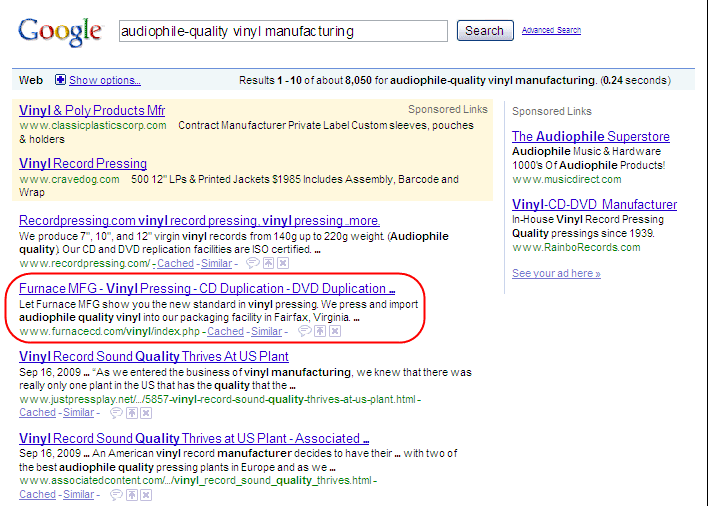Image resolution: width=708 pixels, height=506 pixels.
Task: Expand Show options plus icon
Action: 60,80
